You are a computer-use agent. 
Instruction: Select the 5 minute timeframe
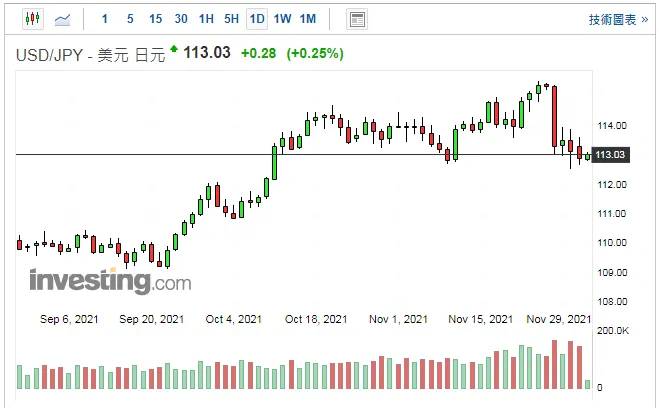[130, 19]
